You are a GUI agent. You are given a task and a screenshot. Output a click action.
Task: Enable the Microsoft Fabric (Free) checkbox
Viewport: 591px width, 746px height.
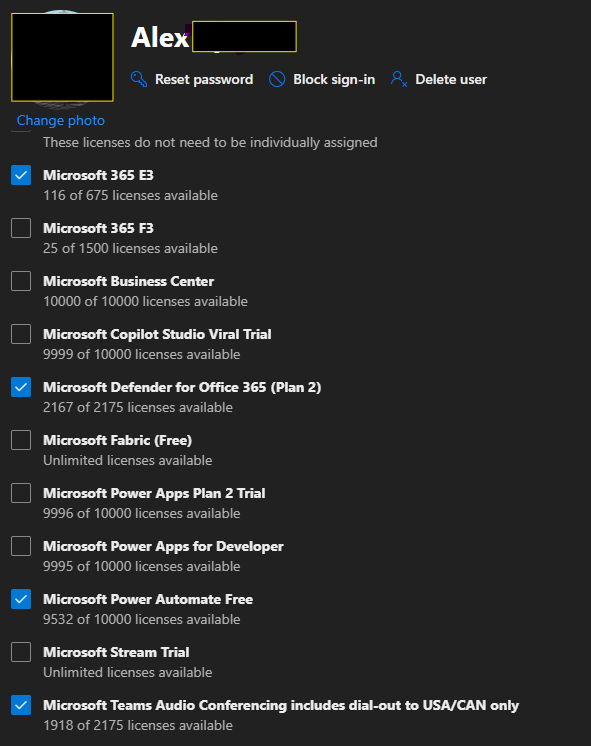21,440
